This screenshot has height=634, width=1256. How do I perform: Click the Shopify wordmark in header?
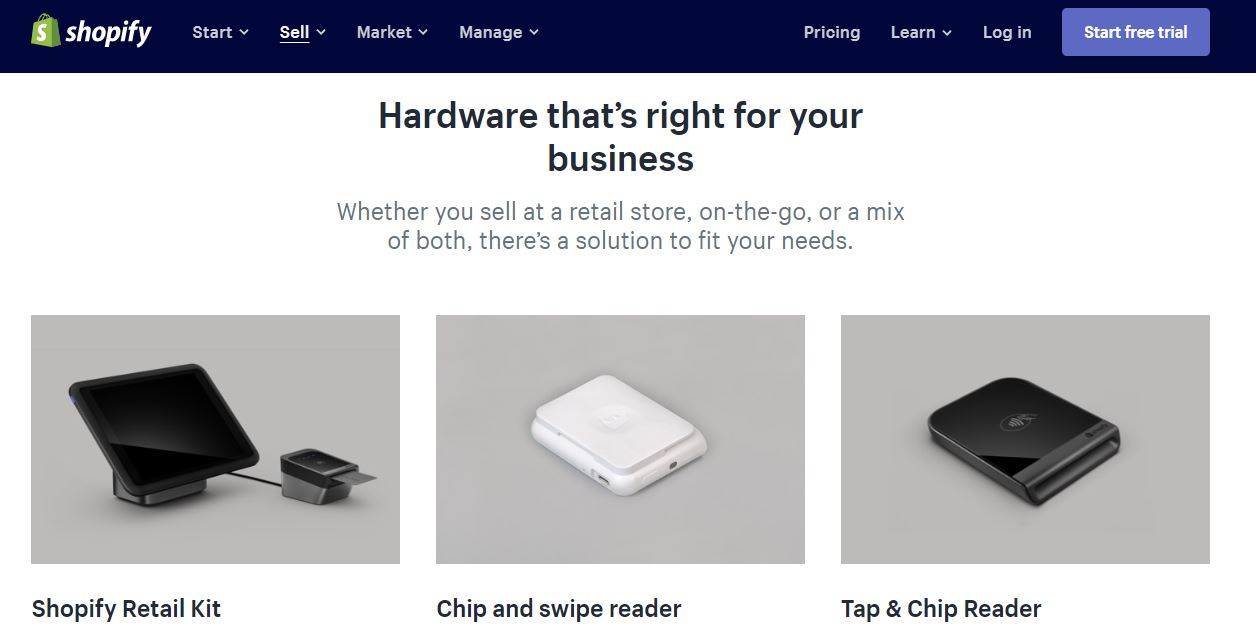(108, 33)
